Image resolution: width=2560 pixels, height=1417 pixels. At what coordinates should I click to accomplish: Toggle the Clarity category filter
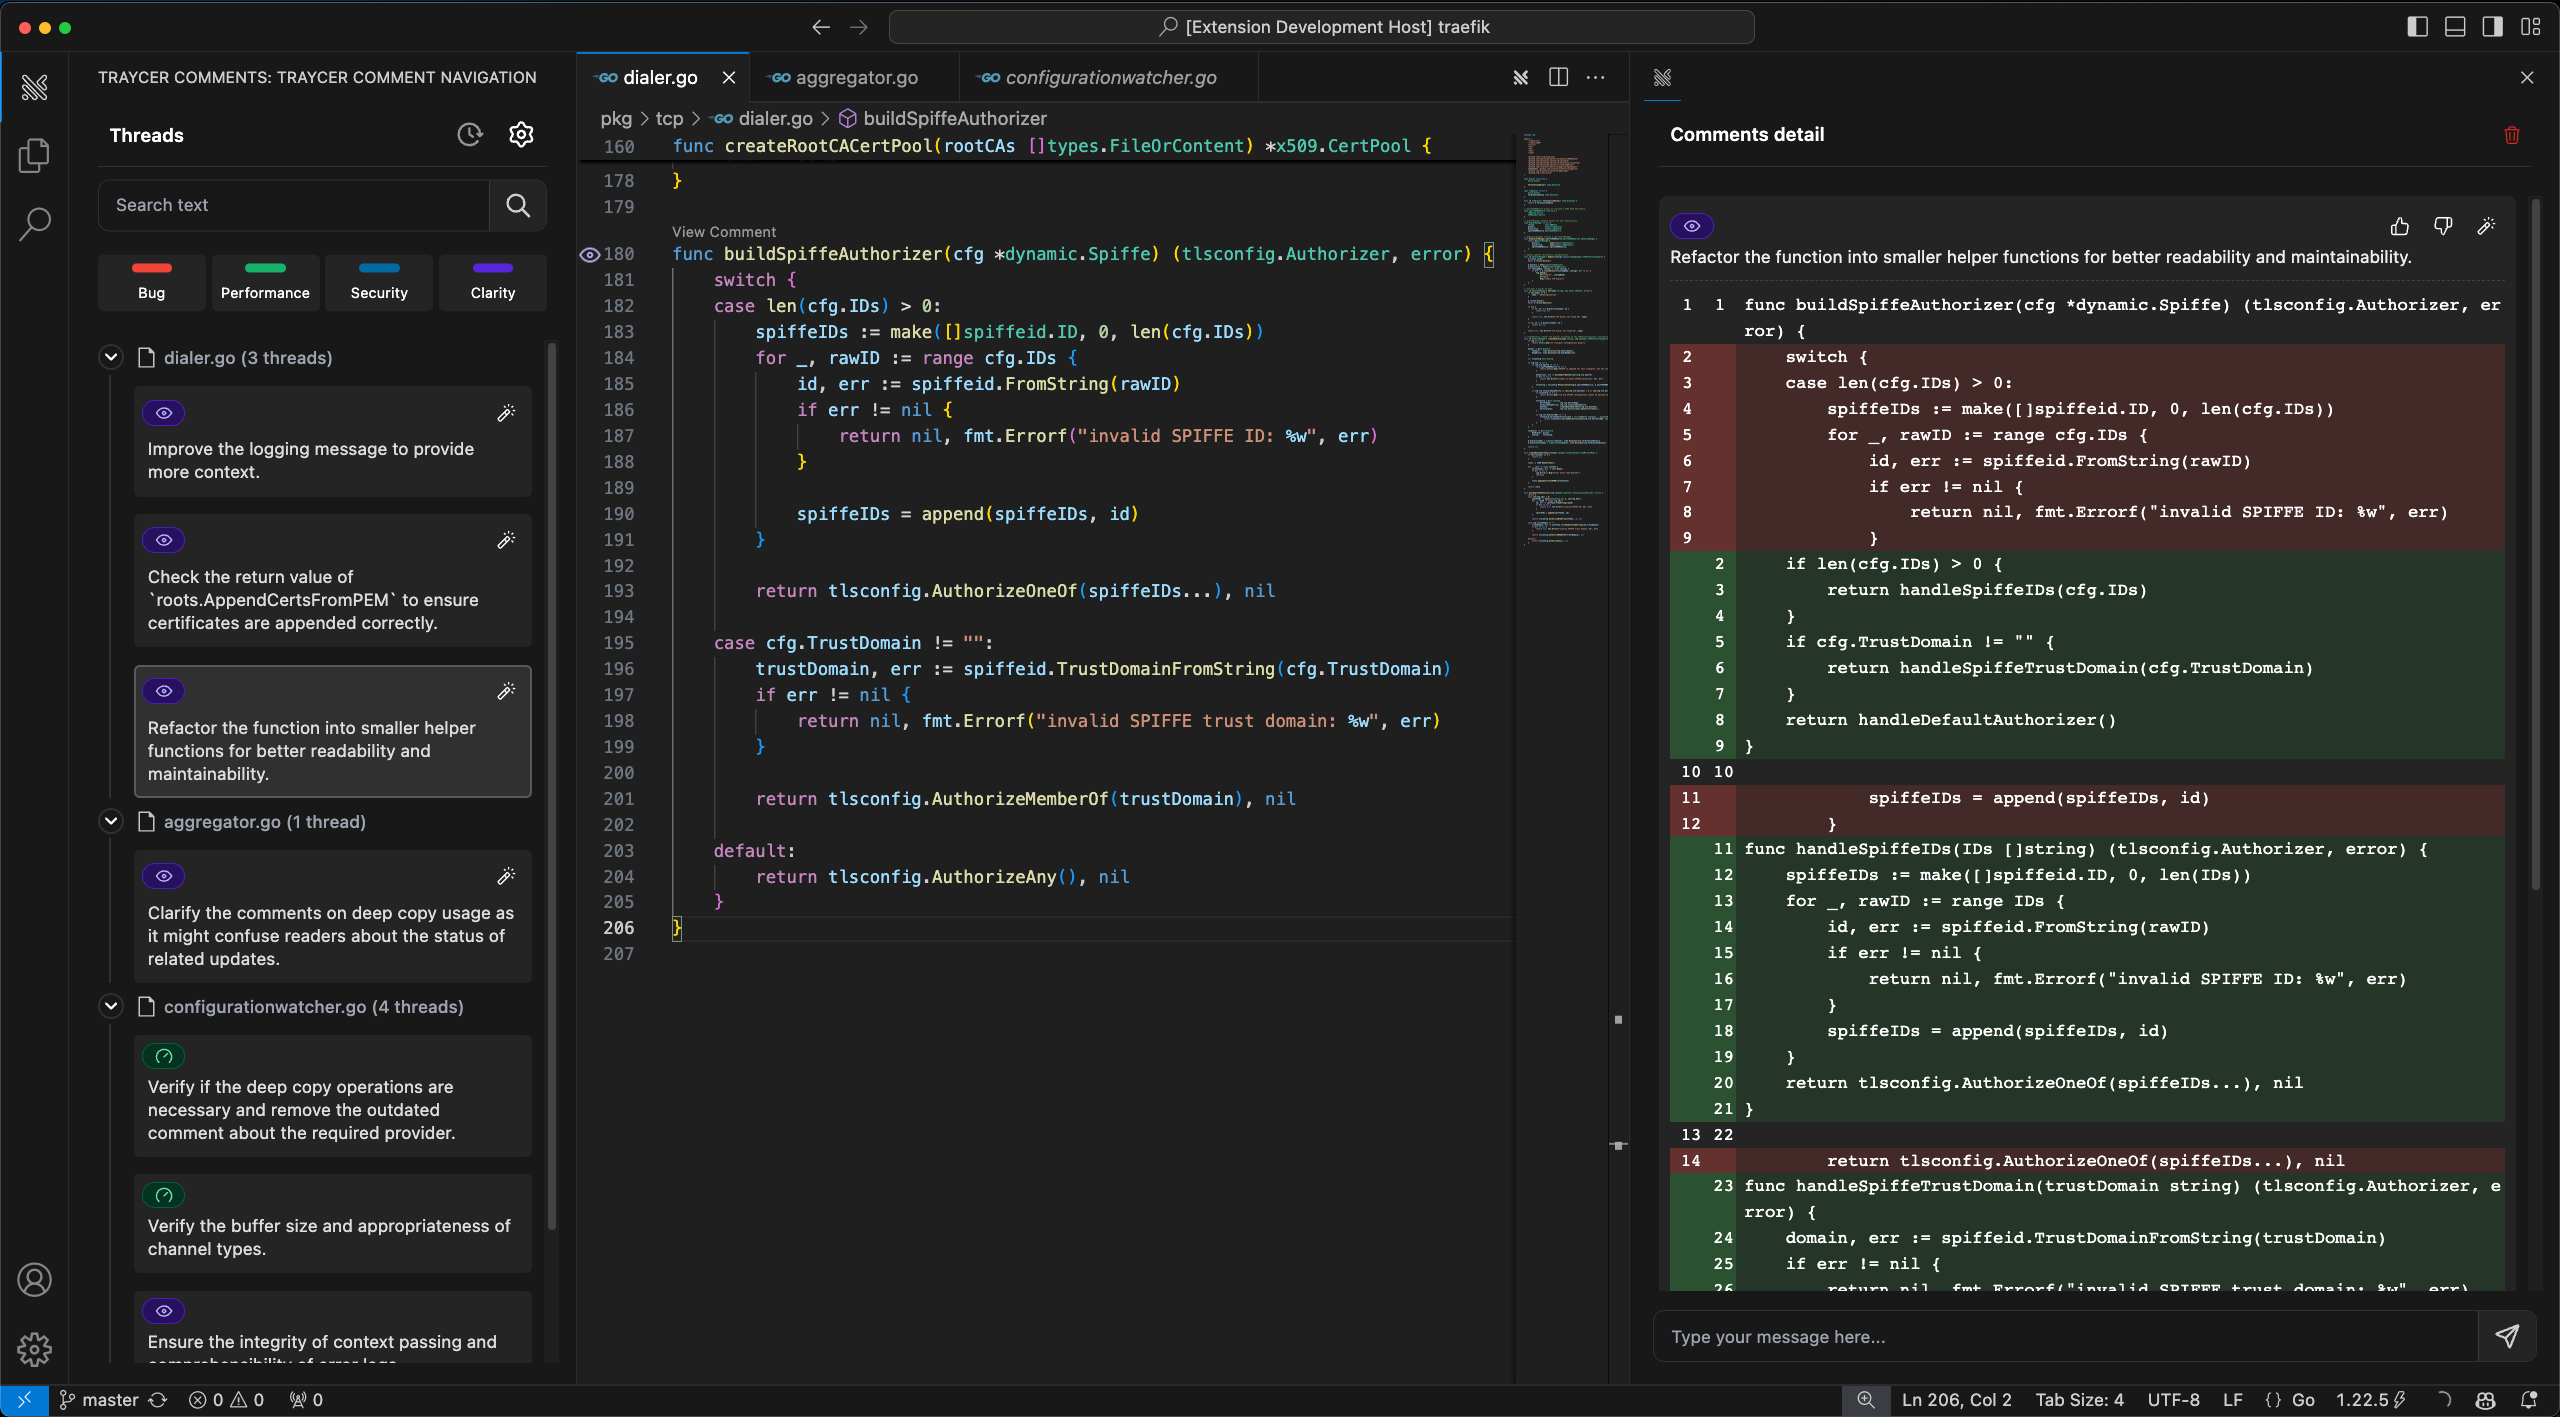(493, 282)
